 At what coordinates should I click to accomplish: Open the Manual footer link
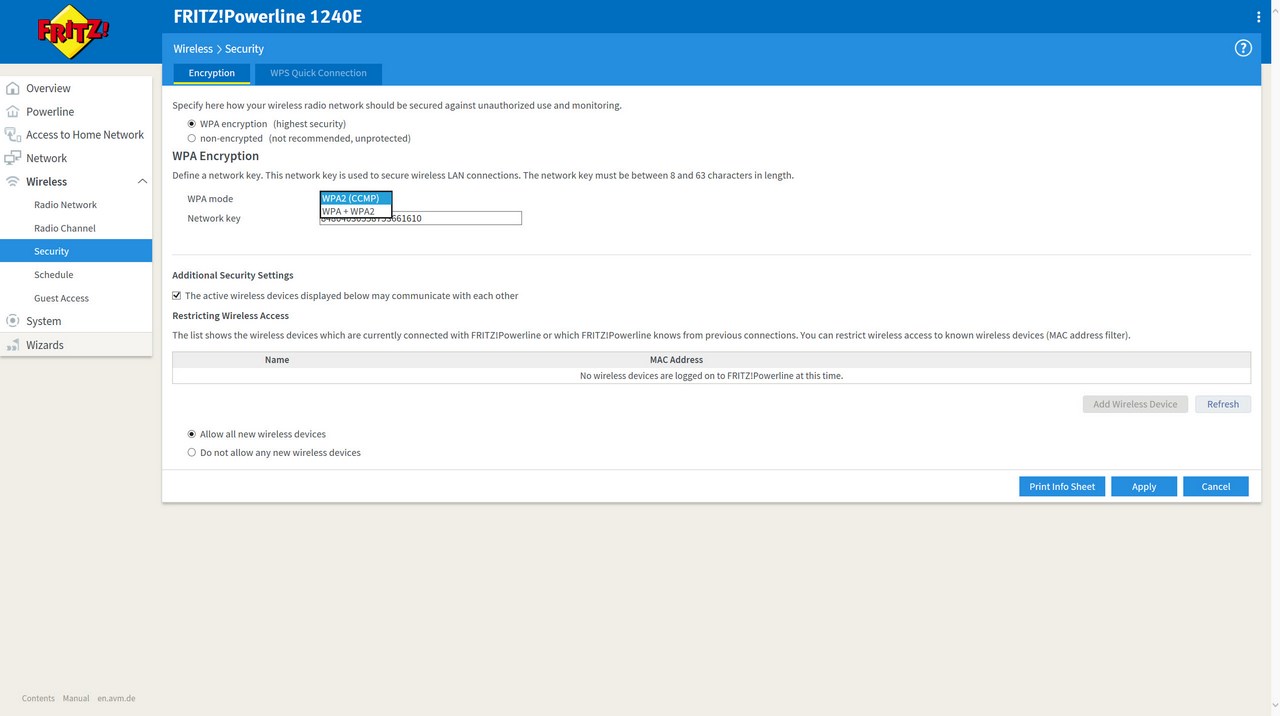pyautogui.click(x=76, y=698)
